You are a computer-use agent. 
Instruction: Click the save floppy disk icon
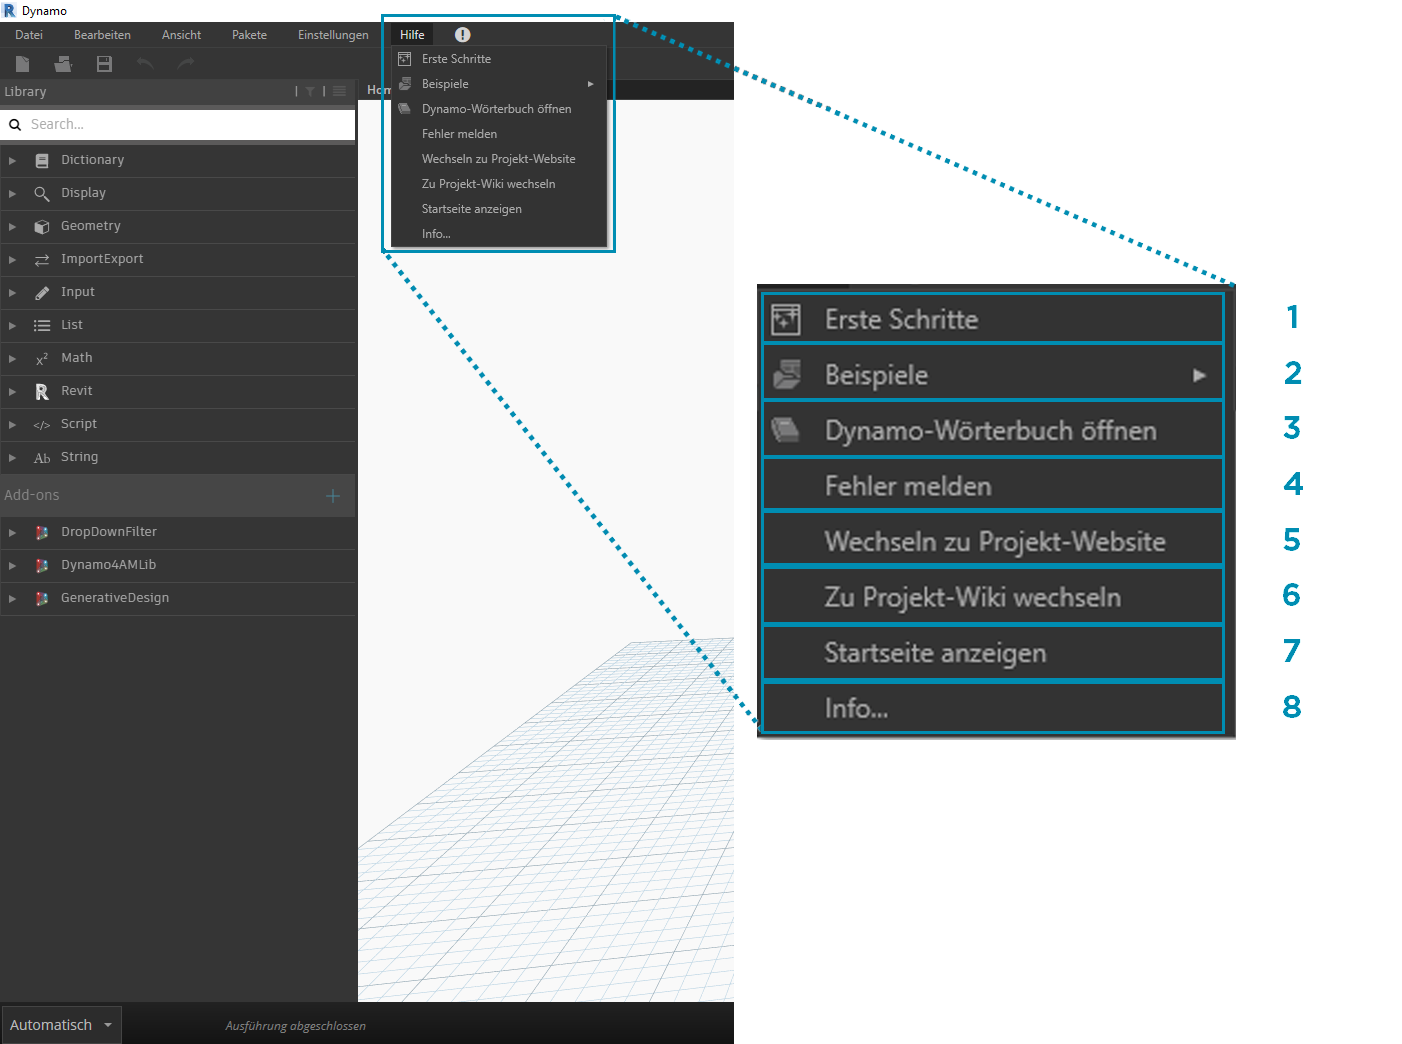point(104,63)
